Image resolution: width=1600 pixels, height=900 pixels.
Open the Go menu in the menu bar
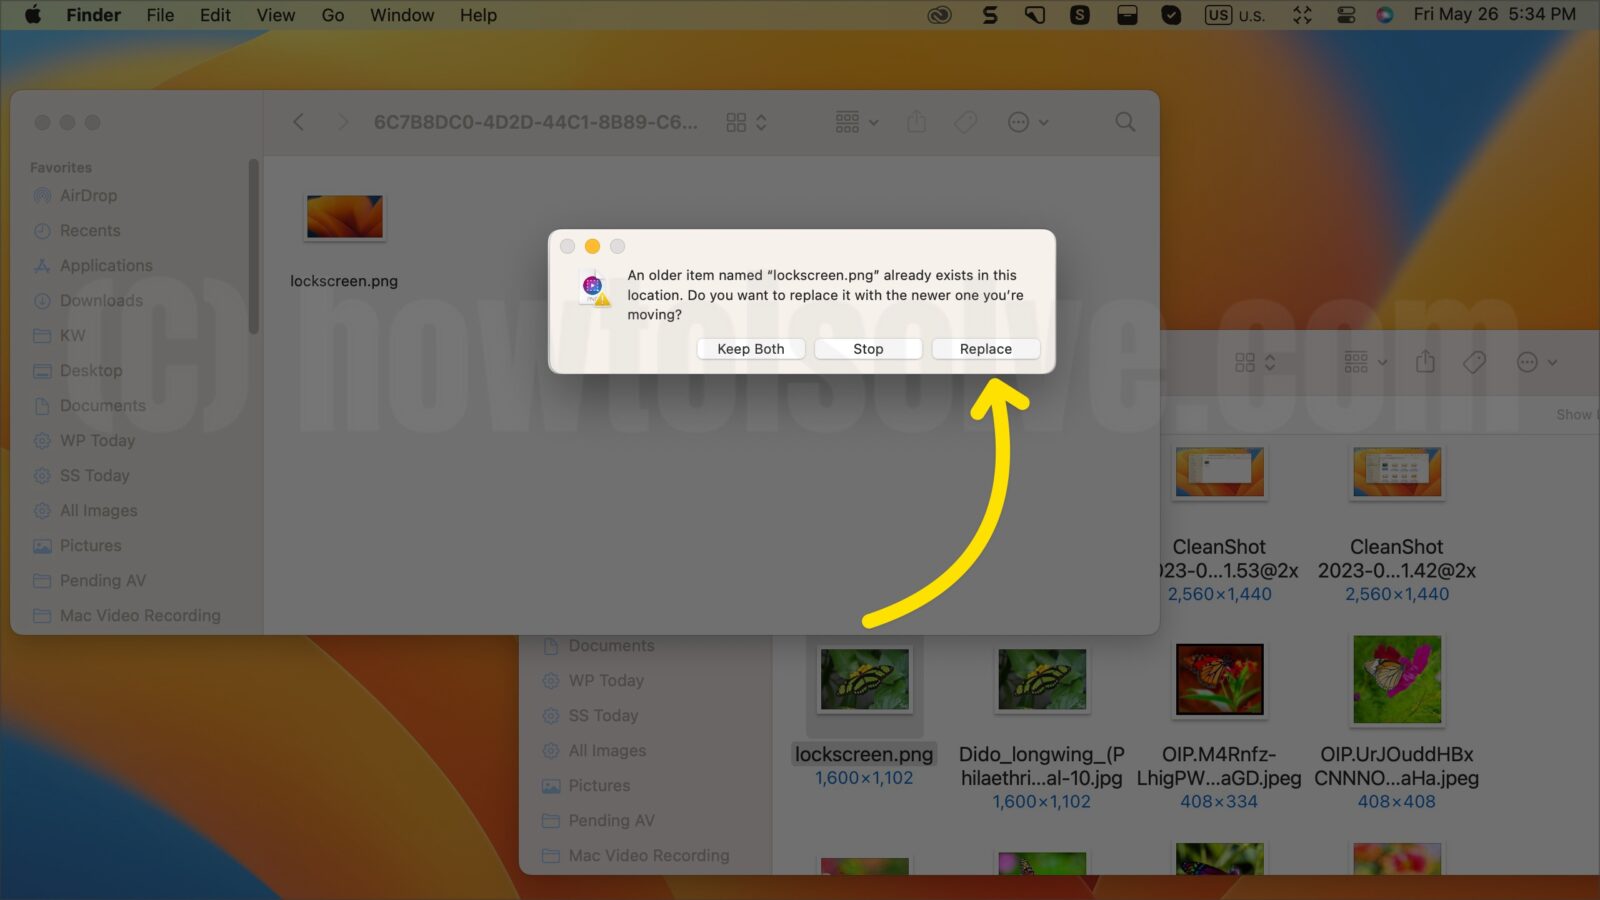pos(332,15)
